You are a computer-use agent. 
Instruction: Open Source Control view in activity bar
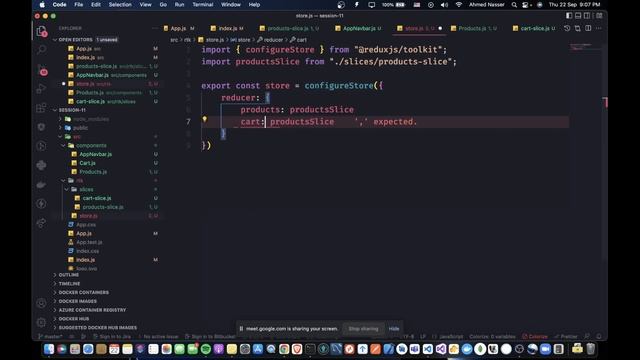[x=42, y=70]
